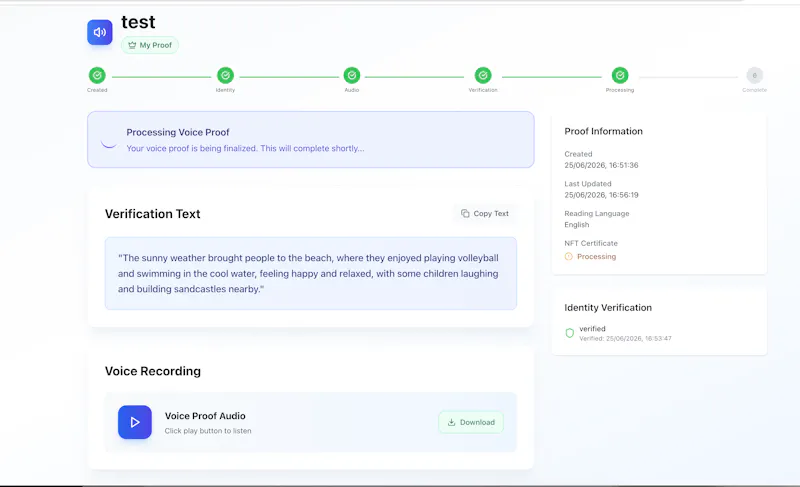Click the Voice Proof Audio title
Image resolution: width=800 pixels, height=487 pixels.
(205, 416)
